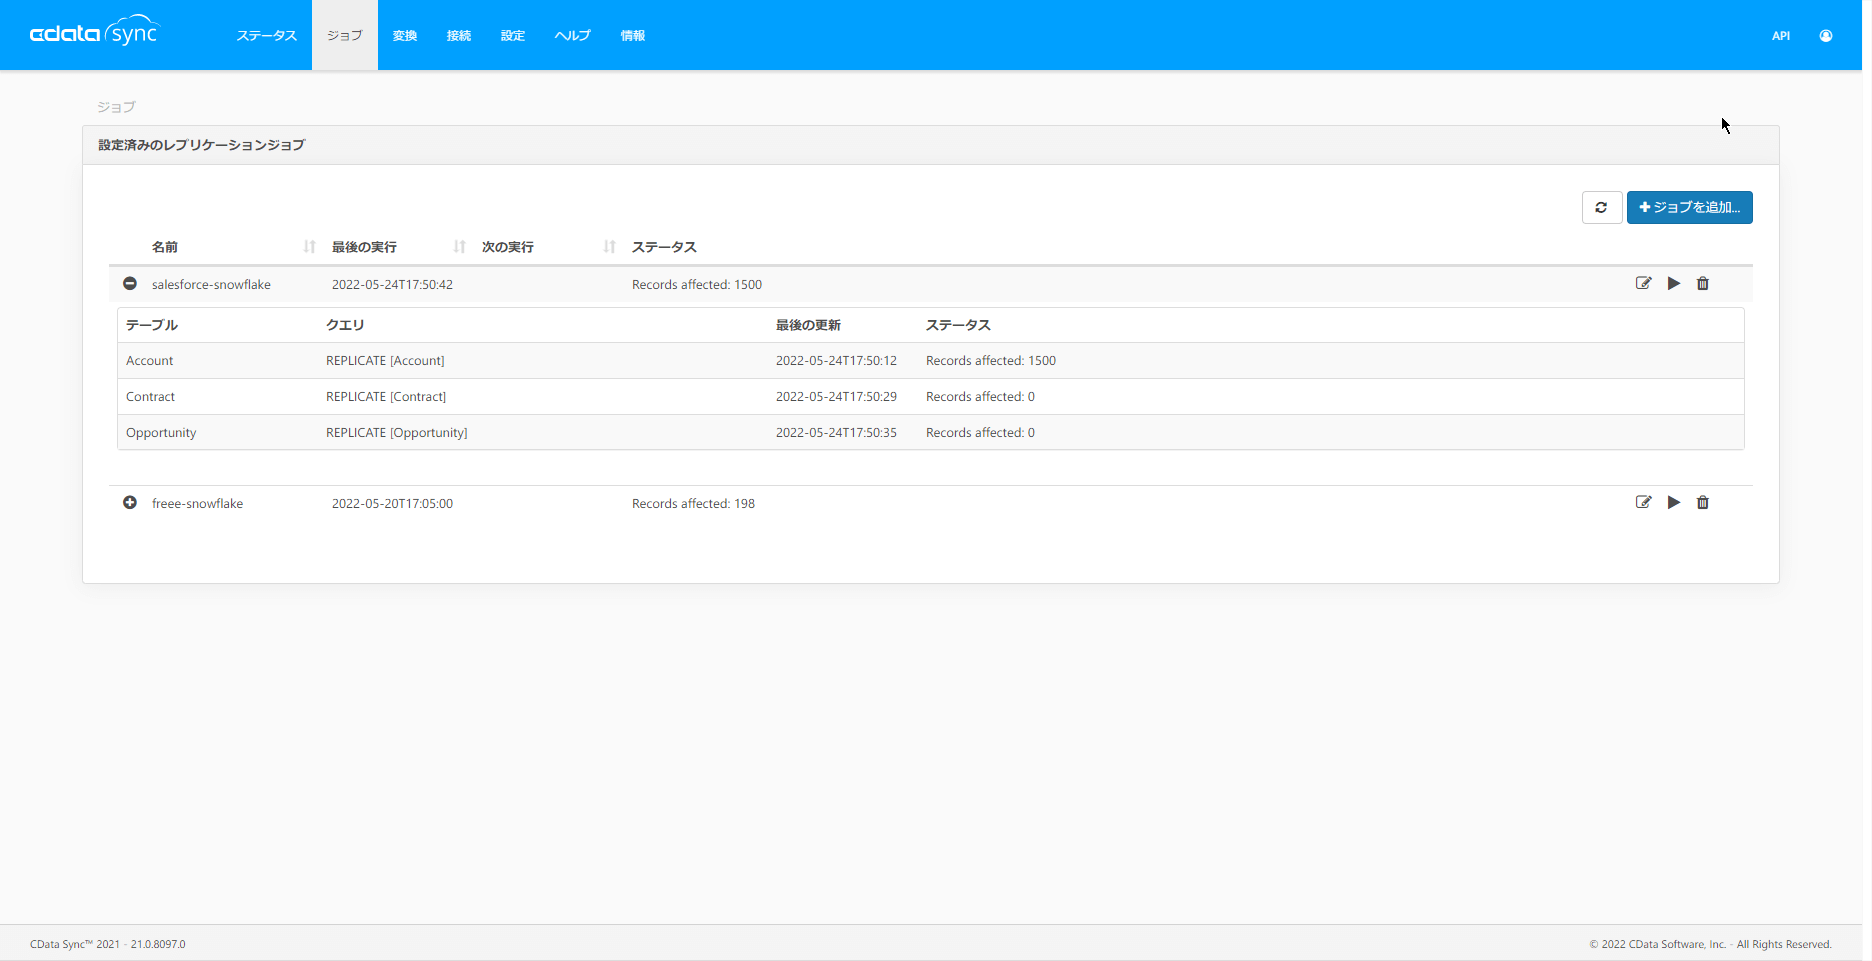The height and width of the screenshot is (961, 1872).
Task: Click the ジョブを追加 button
Action: click(x=1689, y=208)
